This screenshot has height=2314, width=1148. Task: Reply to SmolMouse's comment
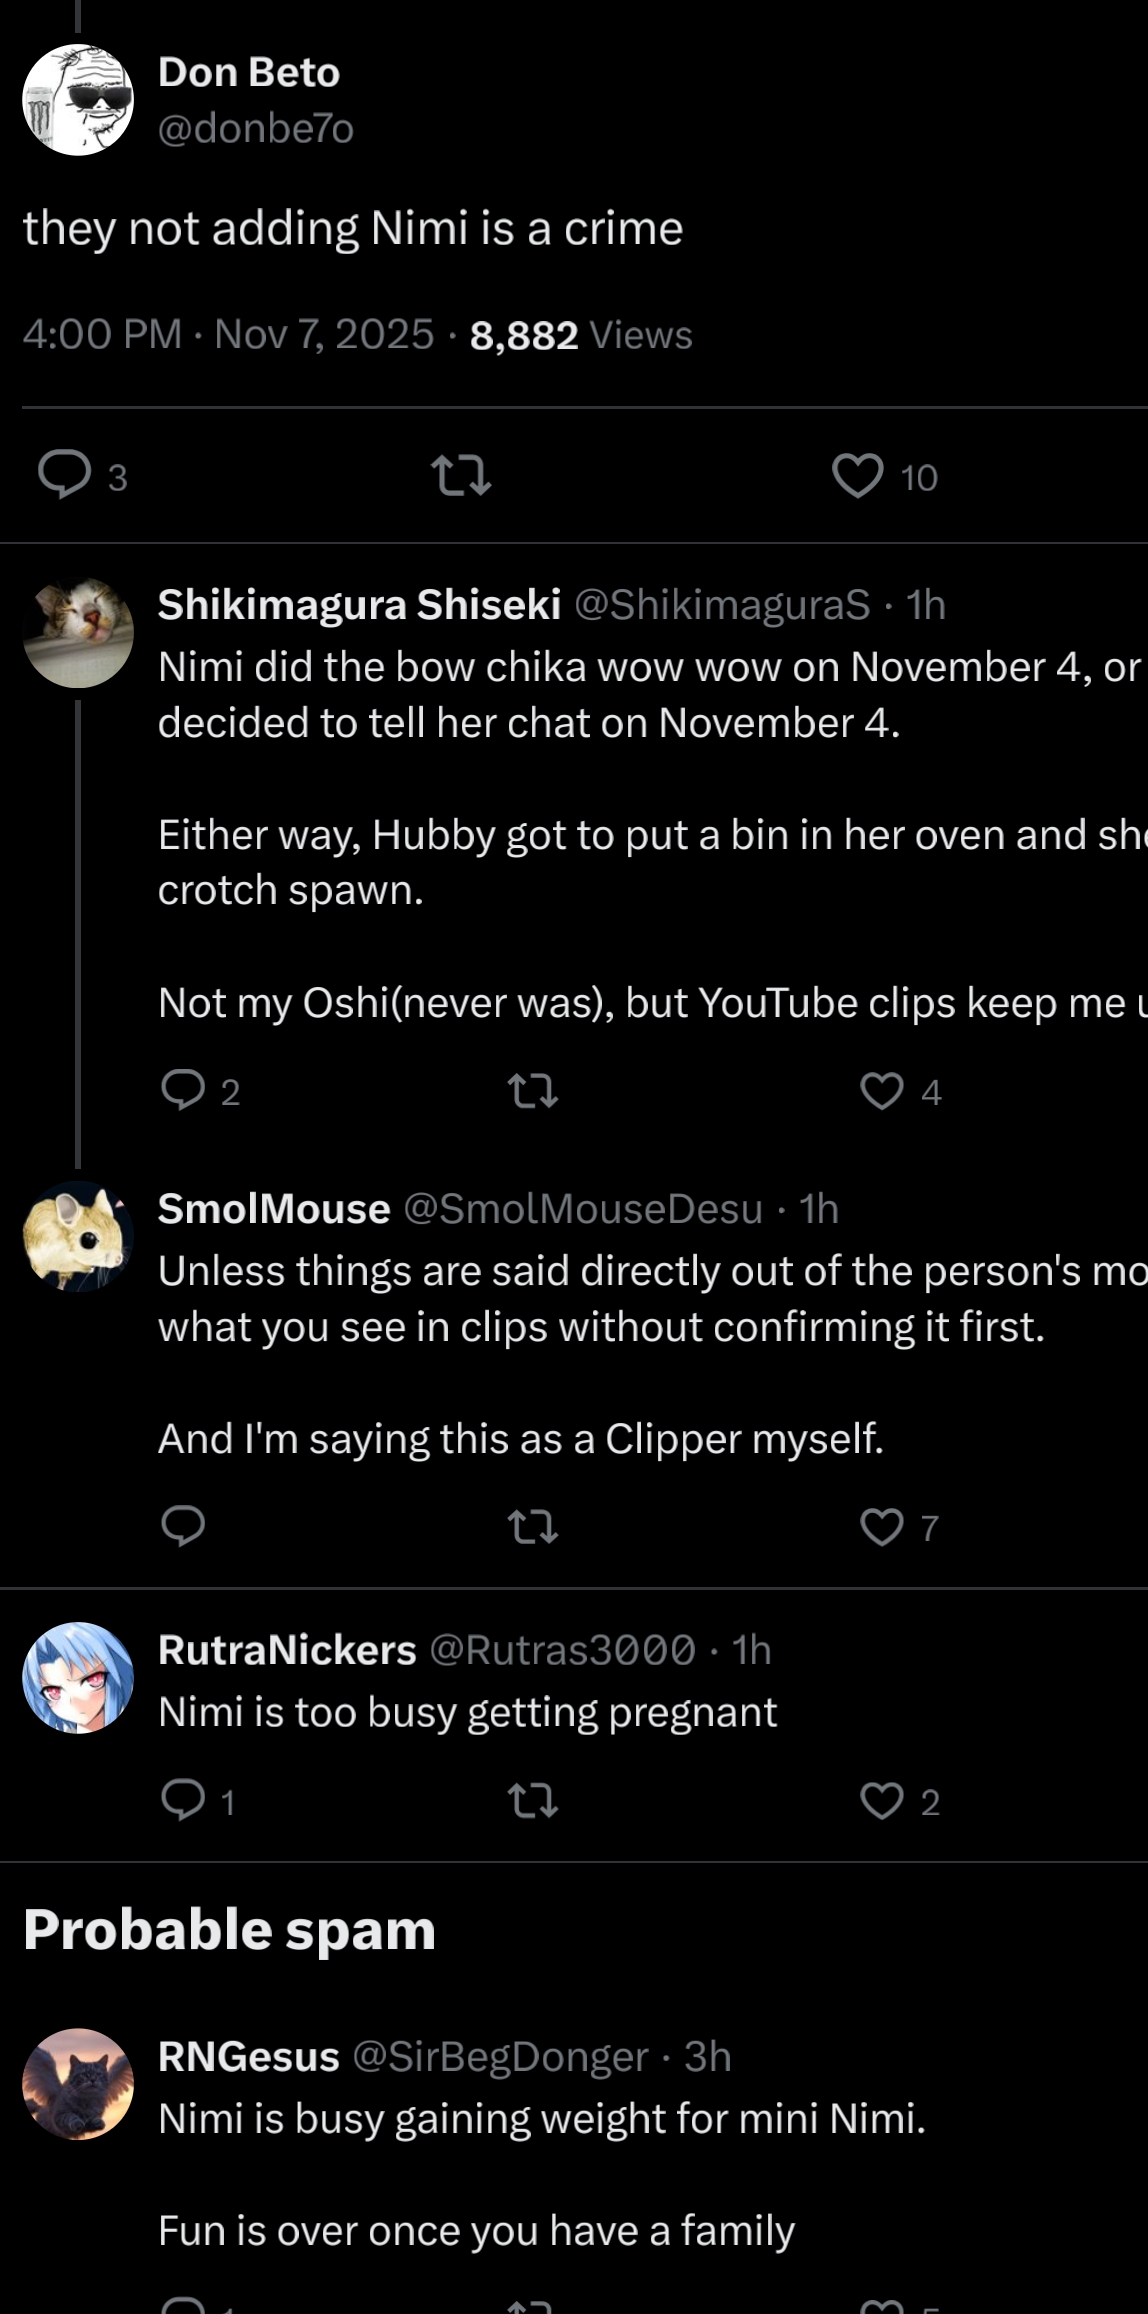coord(184,1527)
